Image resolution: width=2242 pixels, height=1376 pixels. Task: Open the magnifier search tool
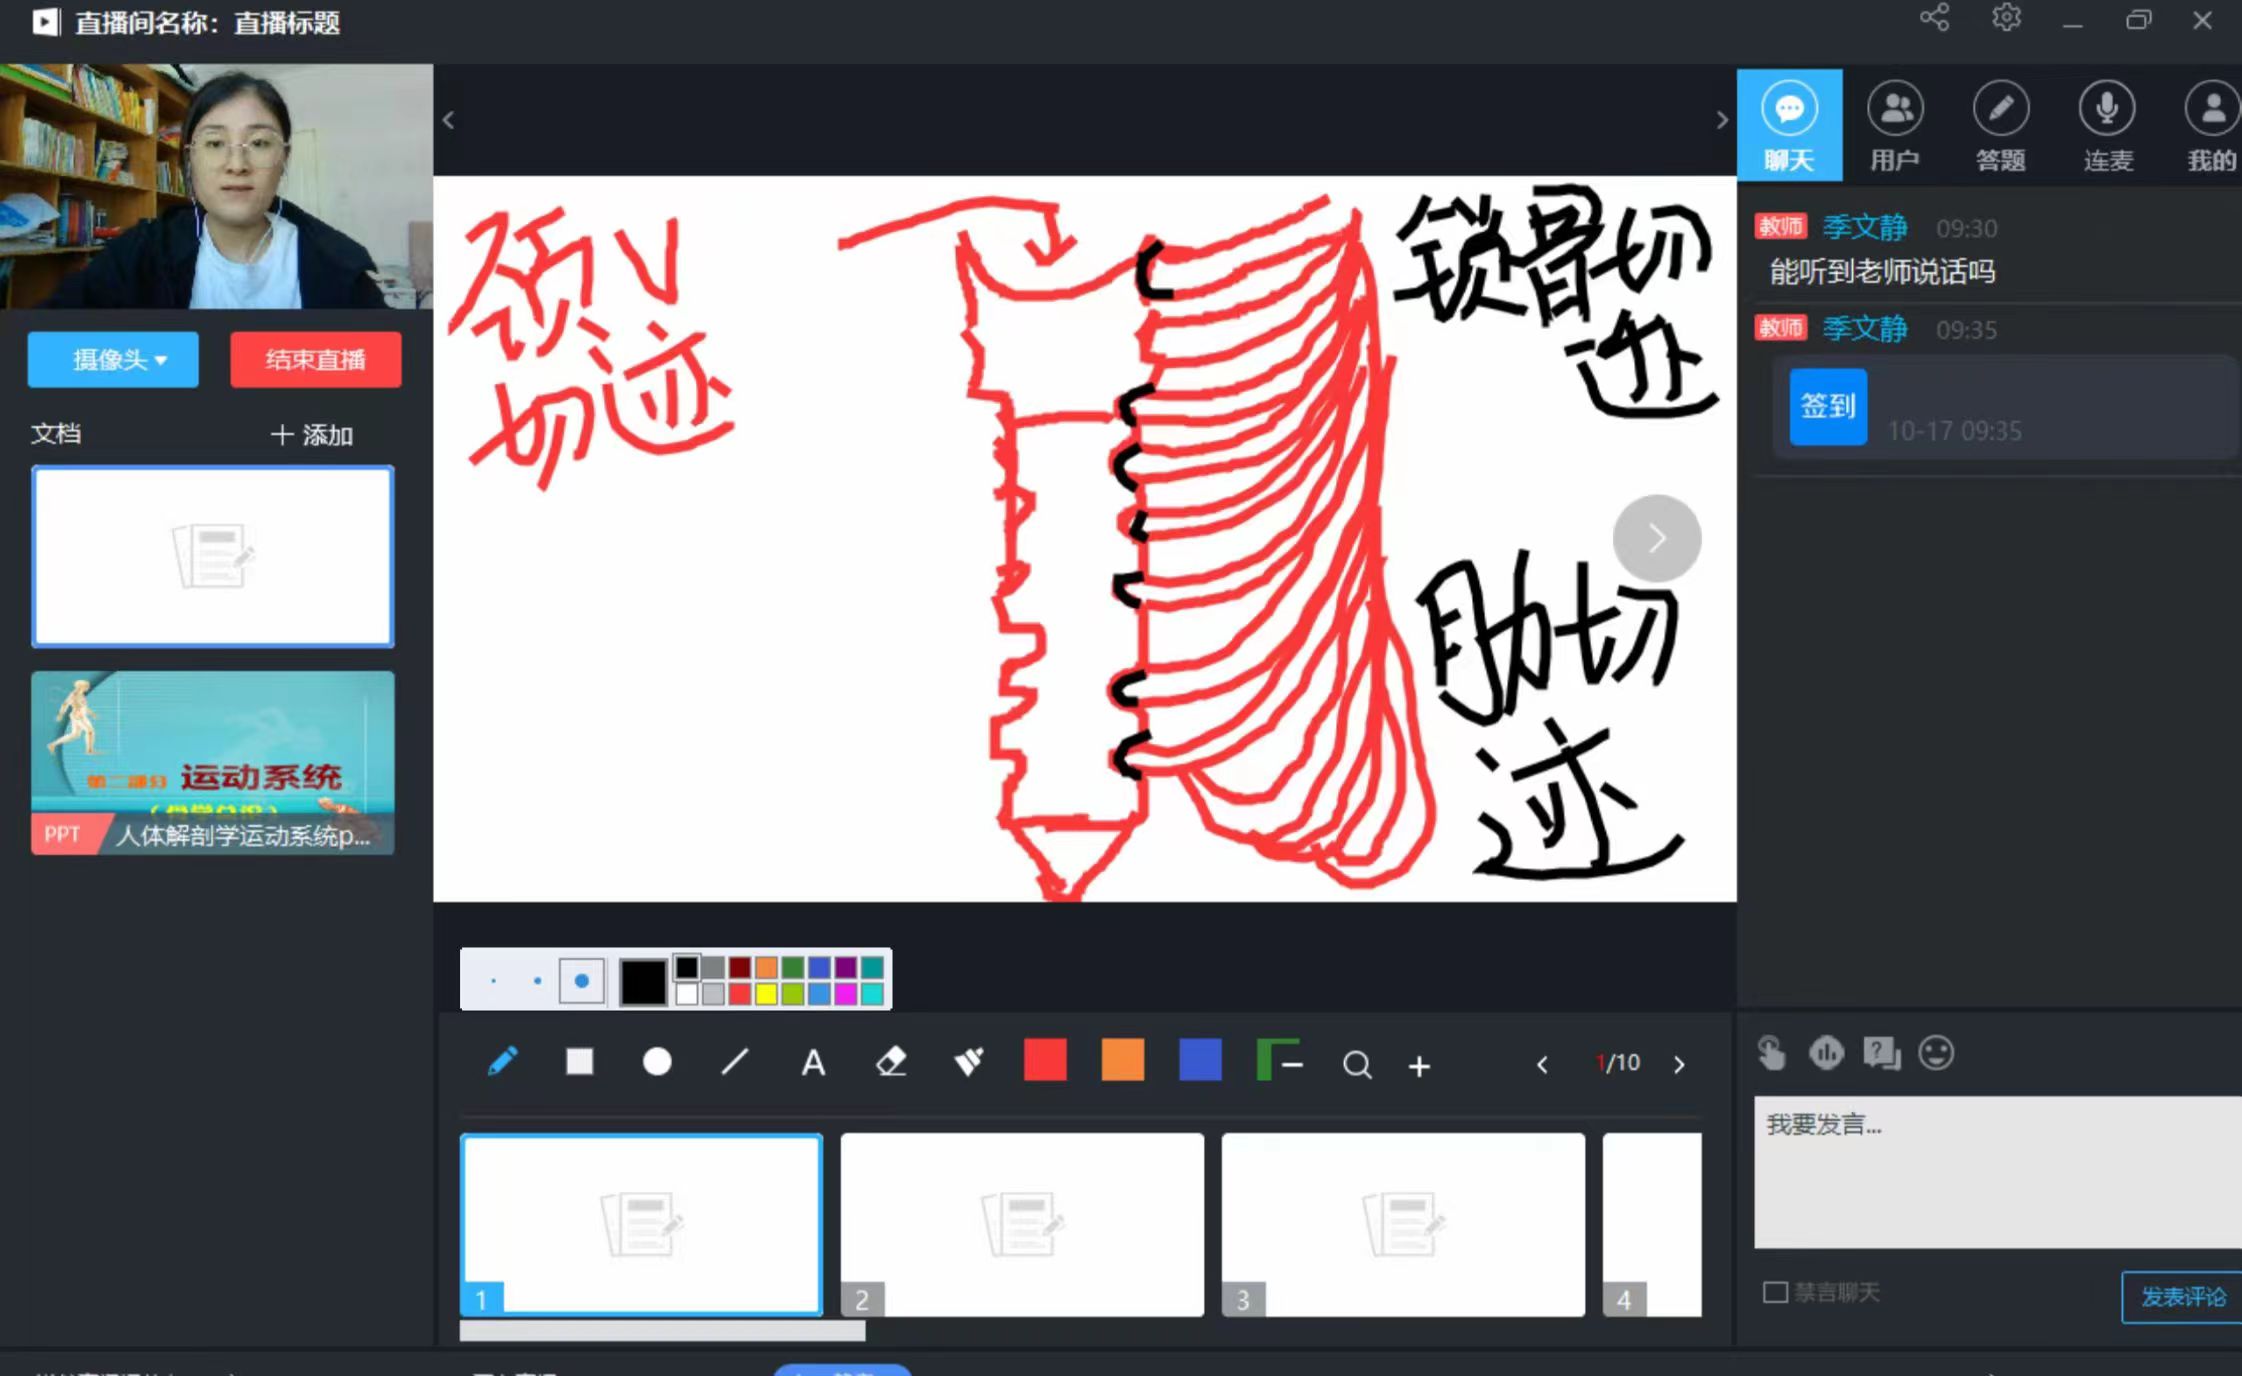click(x=1357, y=1065)
